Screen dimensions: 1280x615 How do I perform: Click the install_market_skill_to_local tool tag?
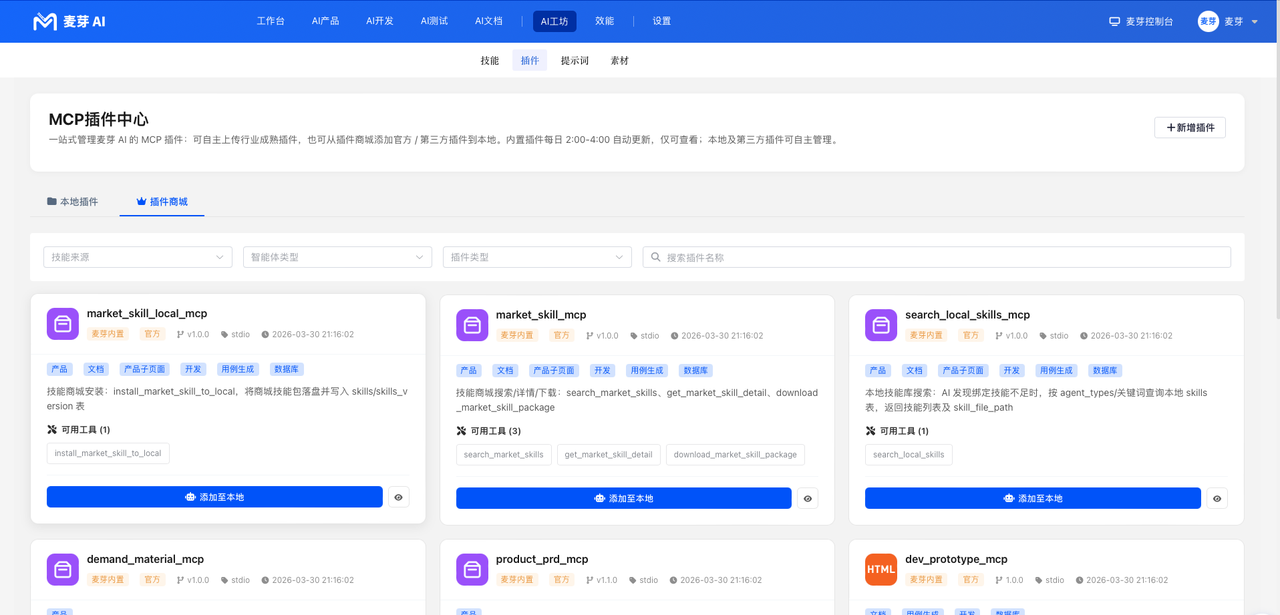pyautogui.click(x=108, y=453)
